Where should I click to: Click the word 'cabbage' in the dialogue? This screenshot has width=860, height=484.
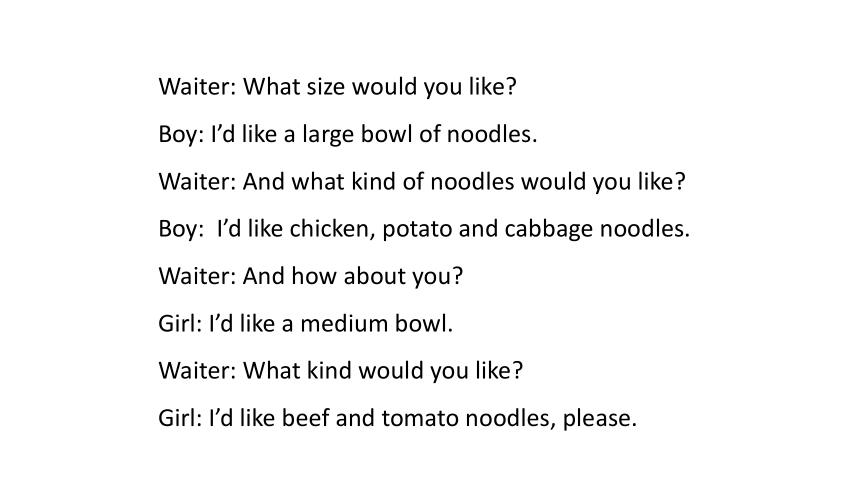tap(548, 230)
